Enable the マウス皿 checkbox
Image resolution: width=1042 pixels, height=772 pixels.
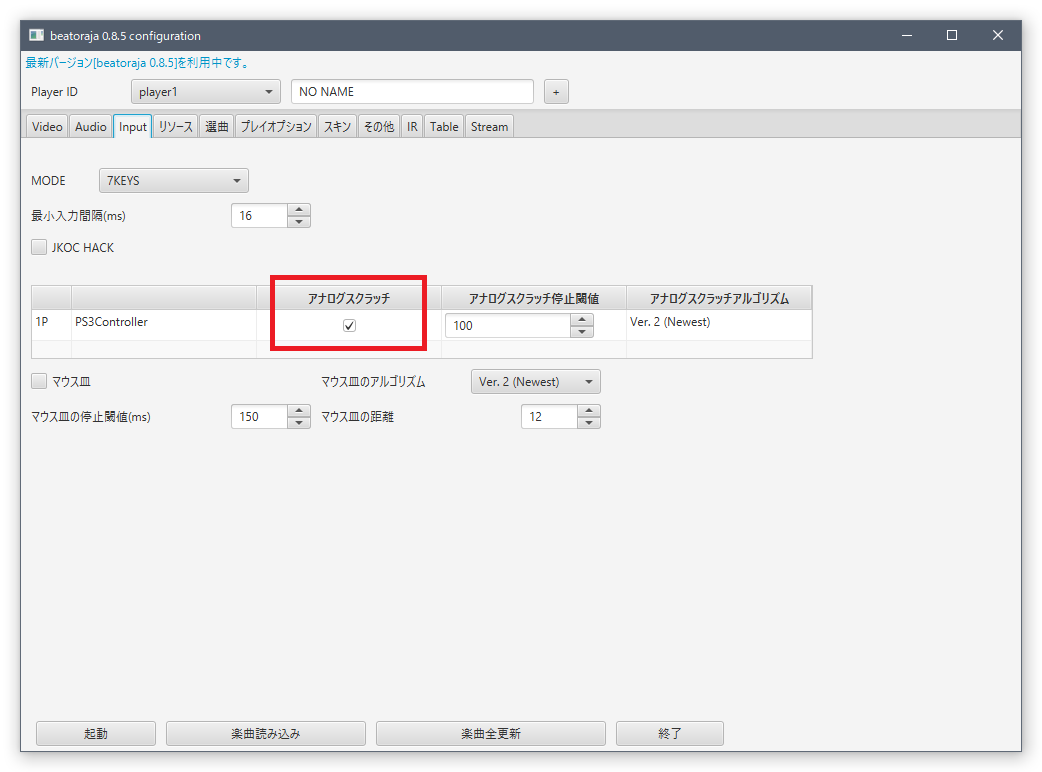[x=40, y=381]
